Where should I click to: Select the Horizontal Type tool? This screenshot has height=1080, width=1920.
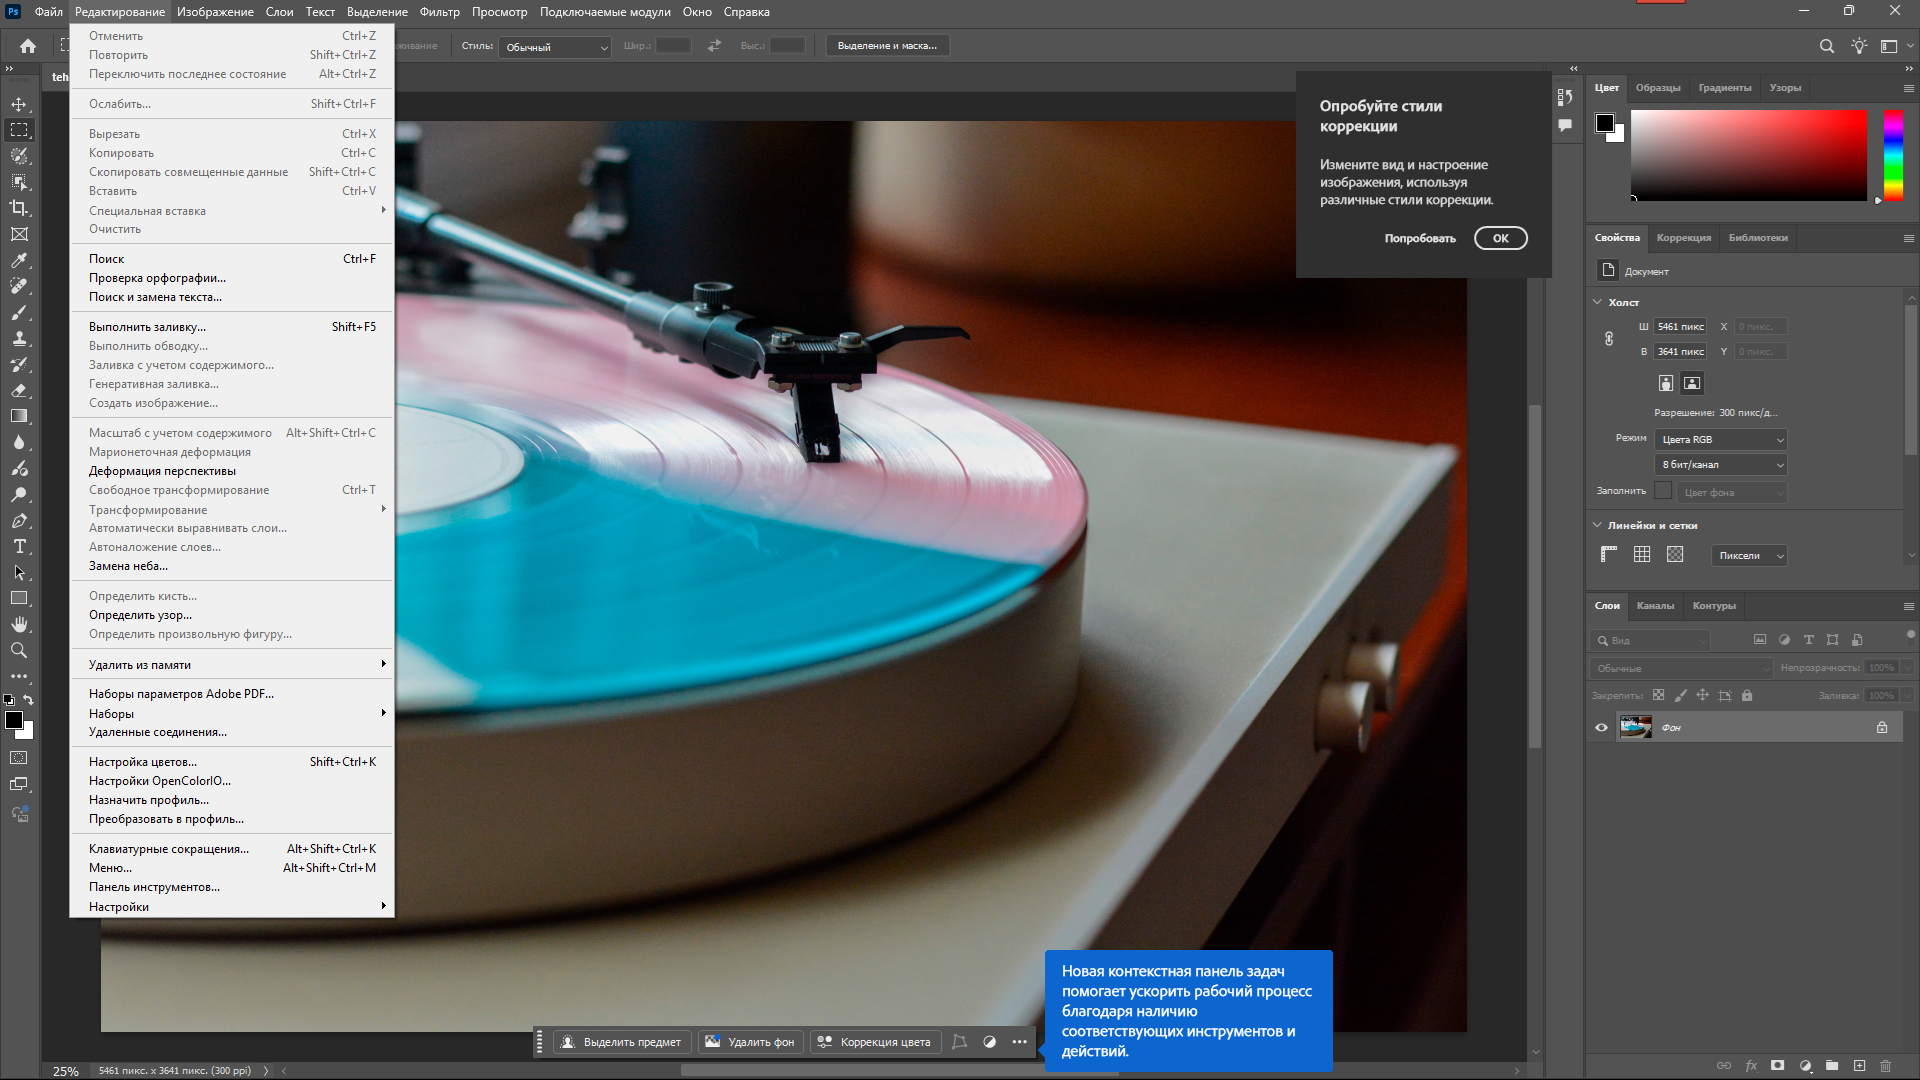point(19,546)
